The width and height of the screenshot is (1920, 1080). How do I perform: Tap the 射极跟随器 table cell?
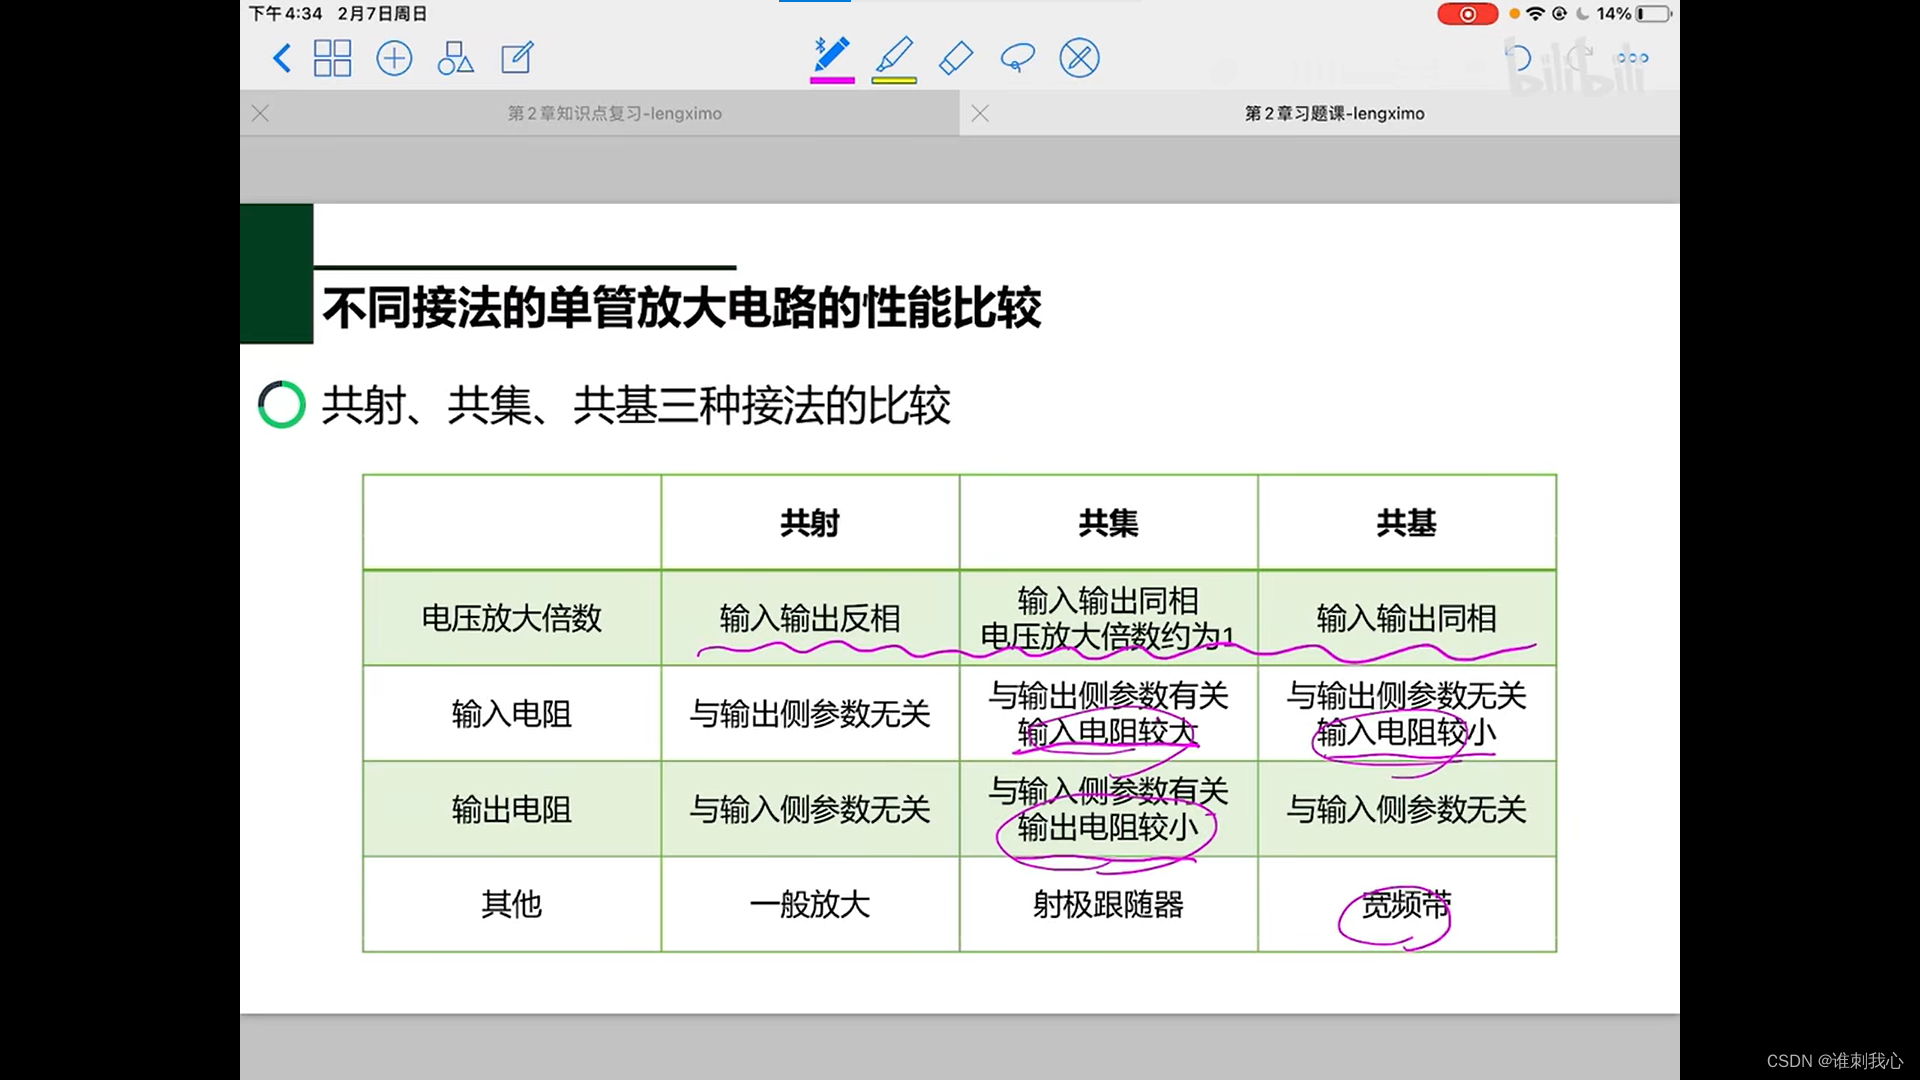[x=1108, y=905]
